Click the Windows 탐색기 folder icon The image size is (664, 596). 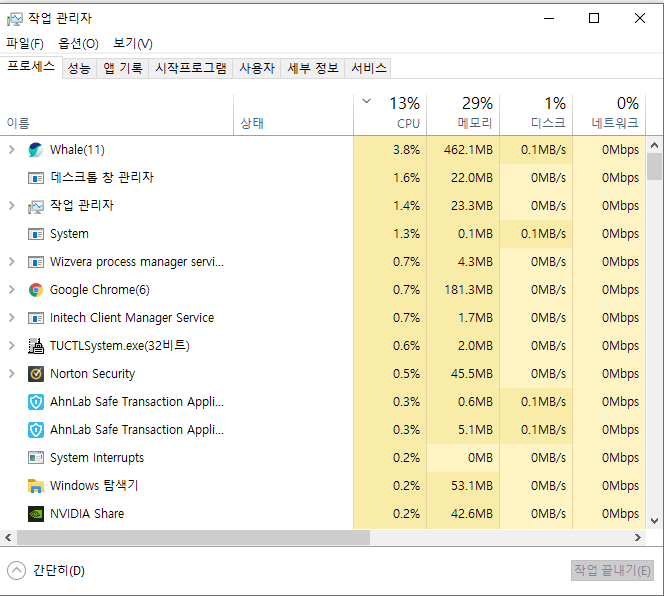tap(36, 486)
